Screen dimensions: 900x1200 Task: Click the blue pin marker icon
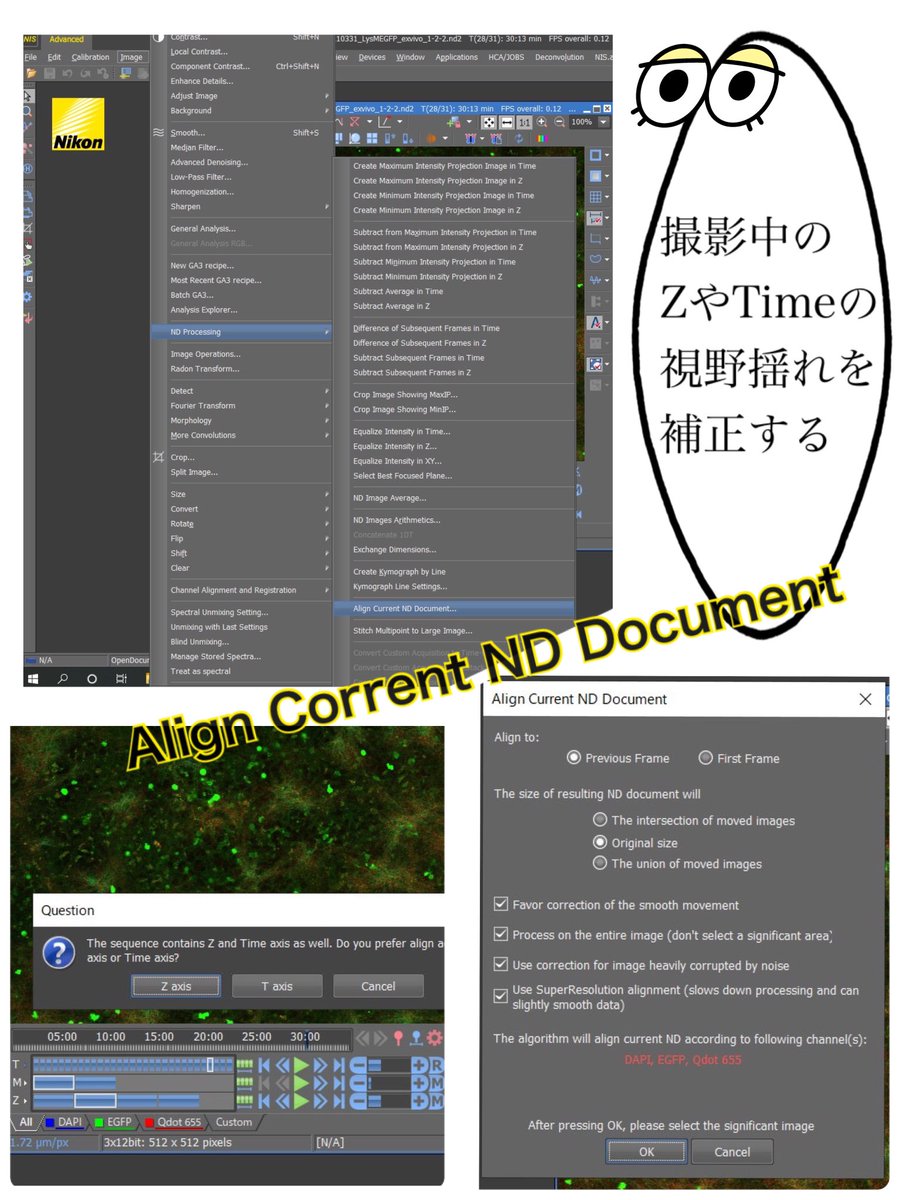(x=415, y=1038)
